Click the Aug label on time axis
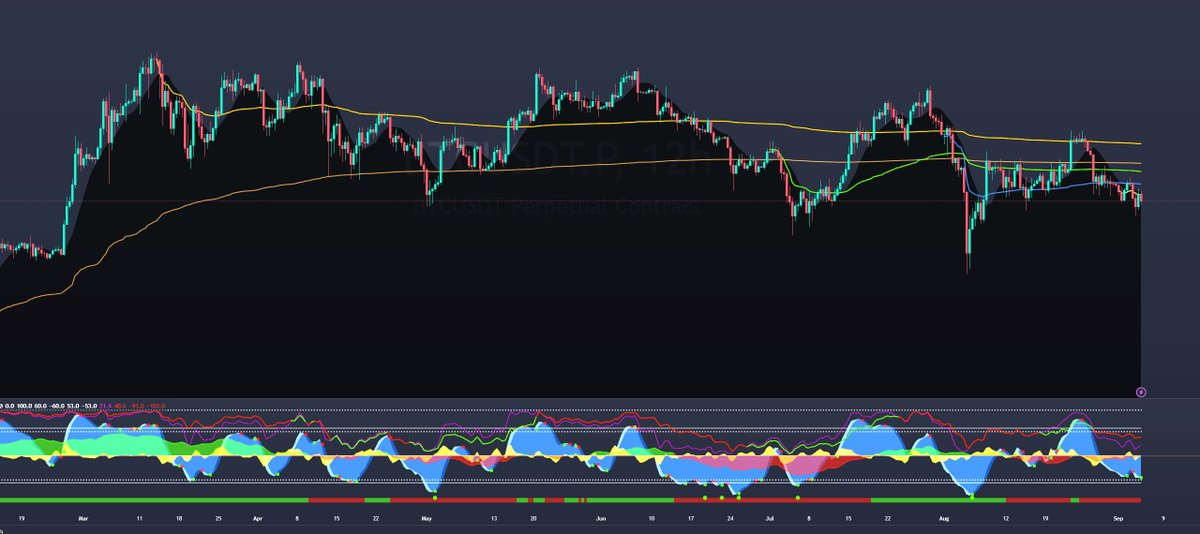Screen dimensions: 1200x534 944,519
